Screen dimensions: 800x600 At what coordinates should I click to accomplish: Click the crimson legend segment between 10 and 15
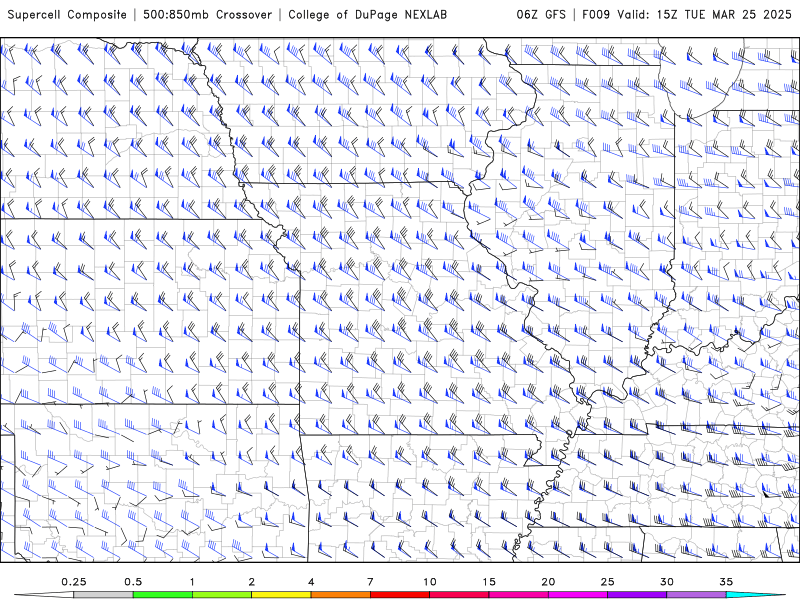pyautogui.click(x=459, y=595)
